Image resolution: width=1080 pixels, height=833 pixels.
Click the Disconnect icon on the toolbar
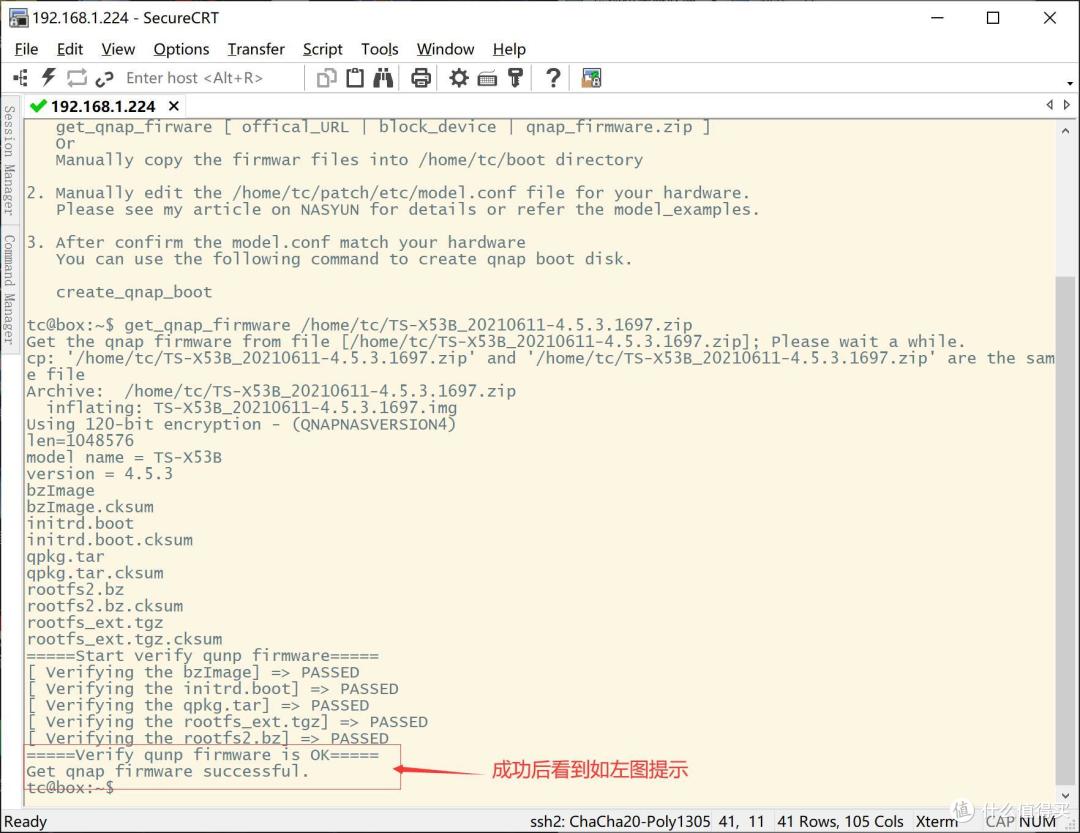(x=104, y=78)
